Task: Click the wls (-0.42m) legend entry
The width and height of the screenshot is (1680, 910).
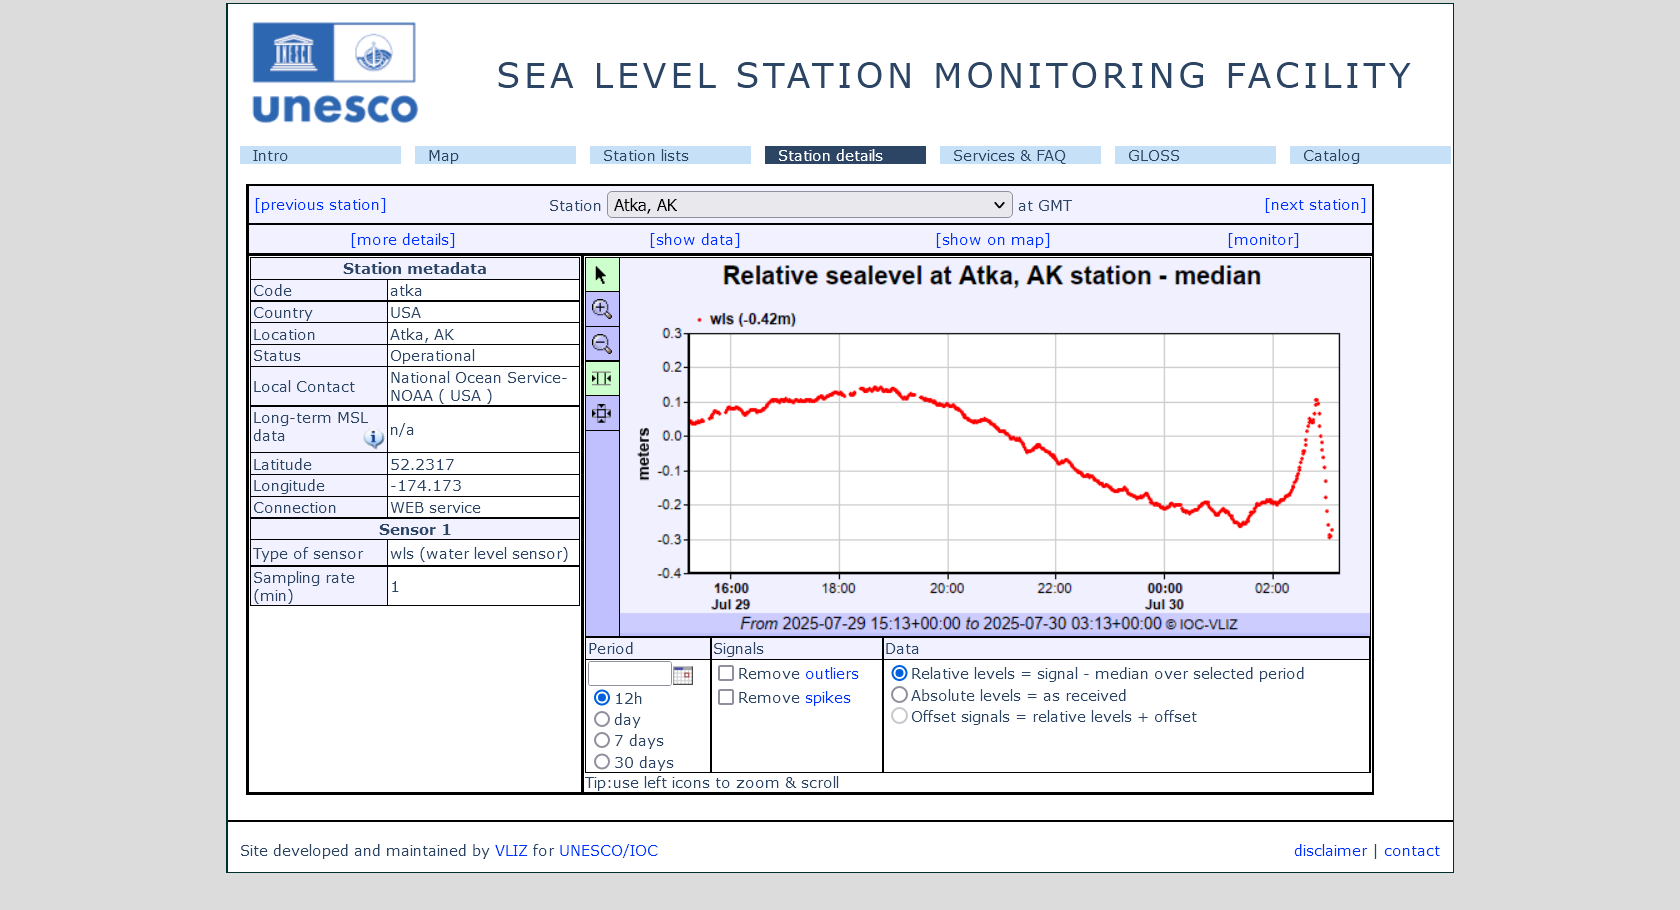Action: [x=746, y=319]
